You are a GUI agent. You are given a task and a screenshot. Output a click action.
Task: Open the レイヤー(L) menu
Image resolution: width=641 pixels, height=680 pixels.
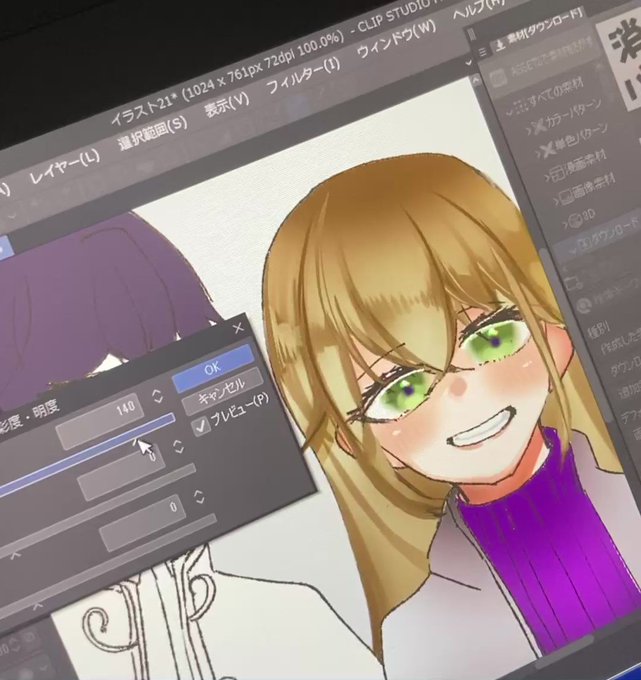pyautogui.click(x=65, y=167)
